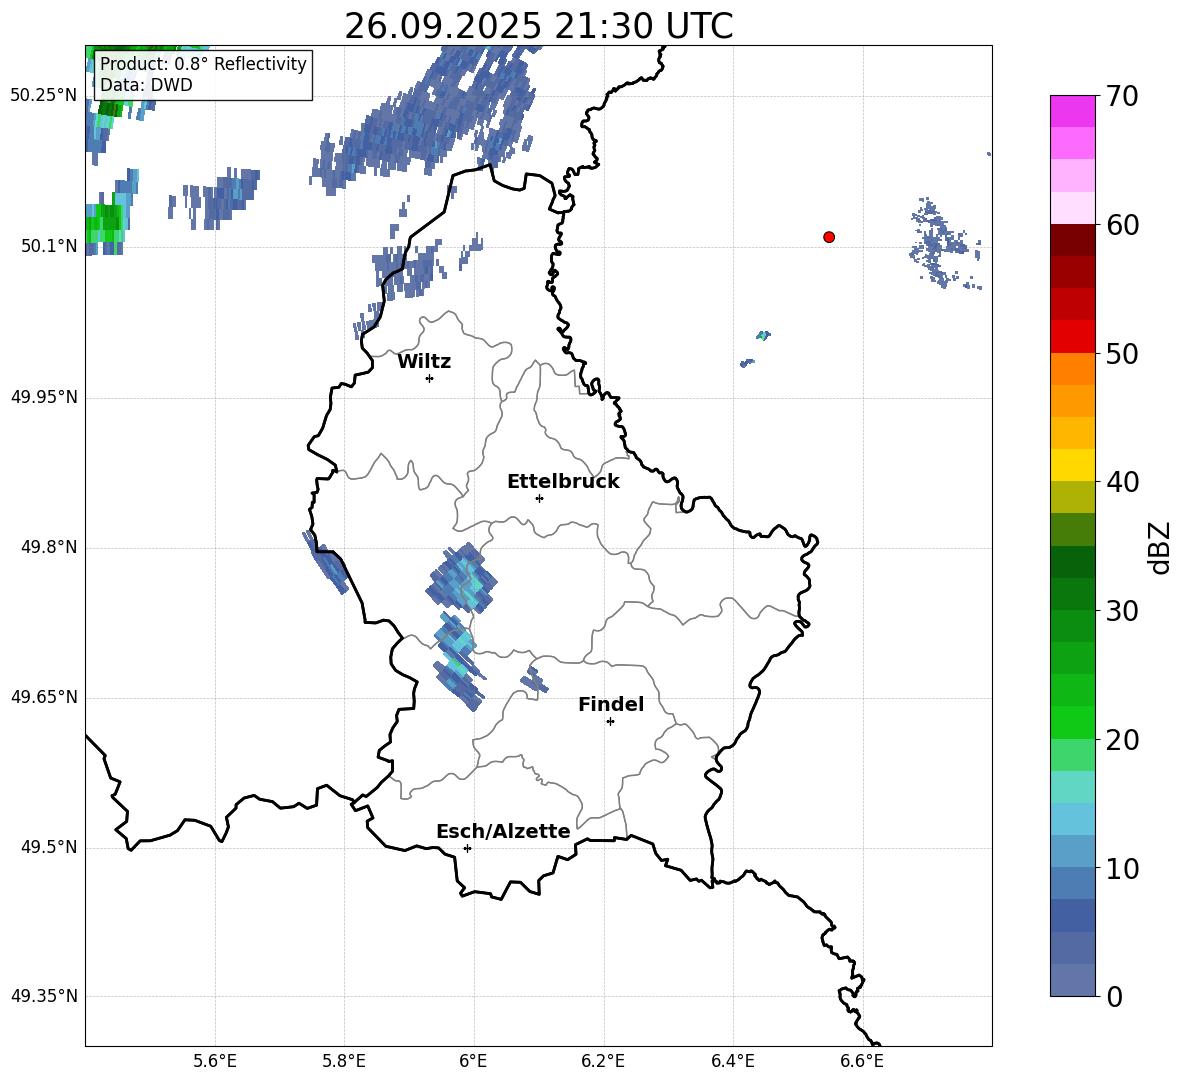Click the colorbar value 70
Viewport: 1184px width, 1081px height.
pyautogui.click(x=1123, y=96)
